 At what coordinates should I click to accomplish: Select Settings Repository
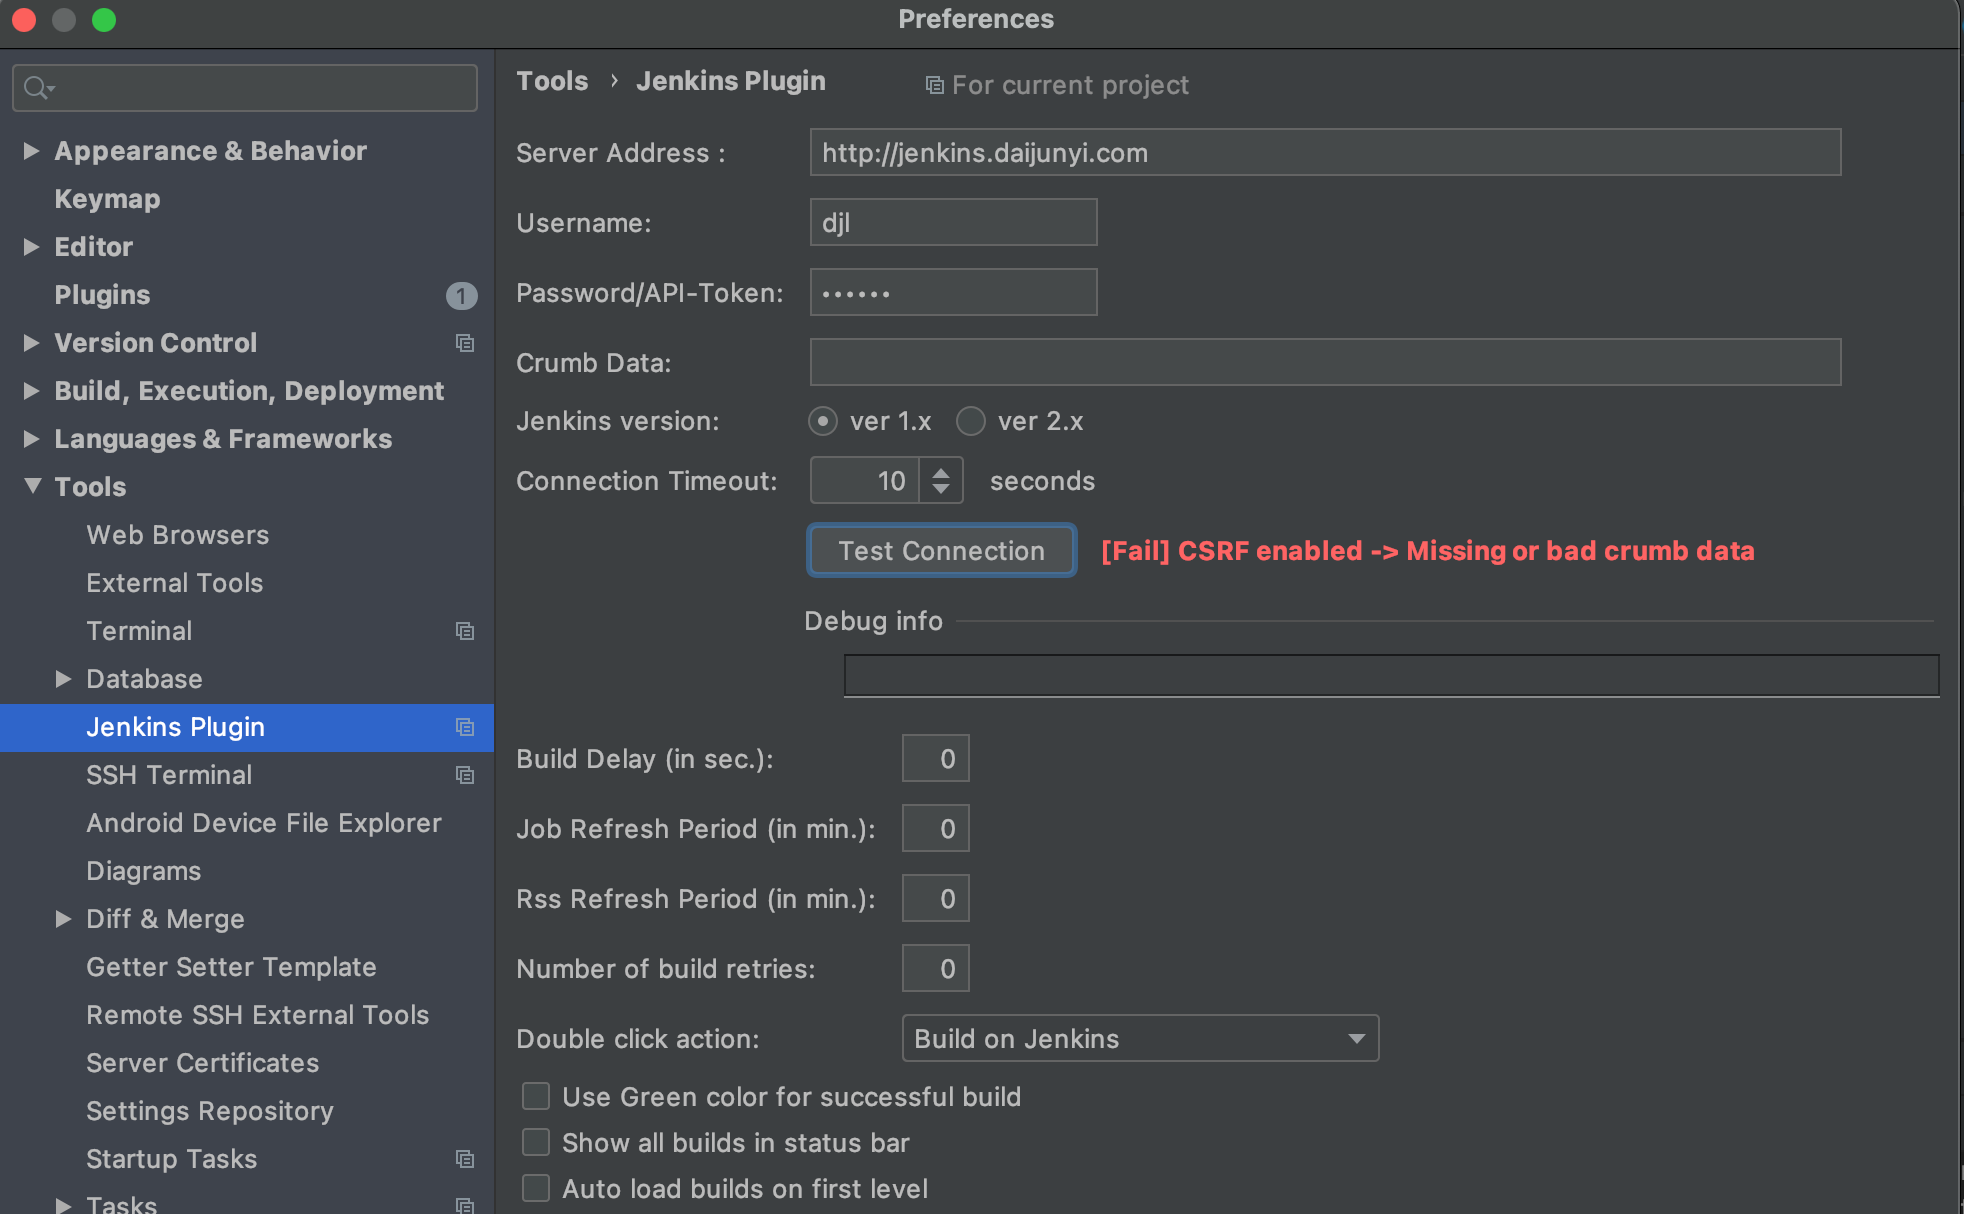pos(209,1111)
